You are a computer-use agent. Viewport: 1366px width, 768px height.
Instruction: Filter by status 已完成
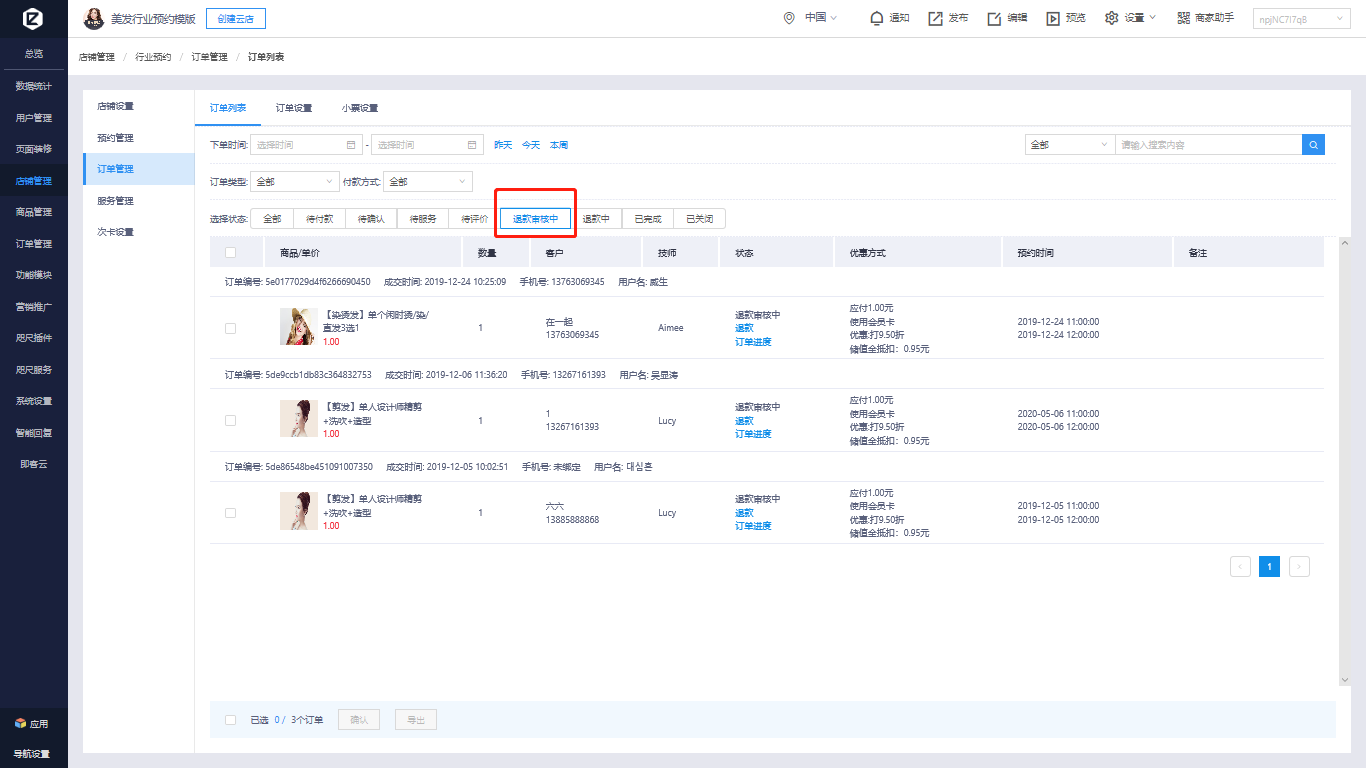pos(648,219)
